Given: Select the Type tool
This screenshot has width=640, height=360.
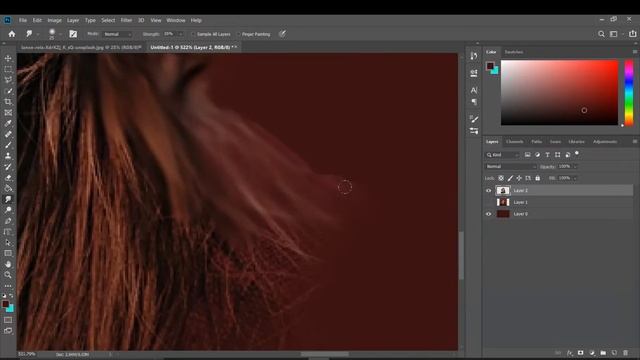Looking at the screenshot, I should [x=8, y=232].
